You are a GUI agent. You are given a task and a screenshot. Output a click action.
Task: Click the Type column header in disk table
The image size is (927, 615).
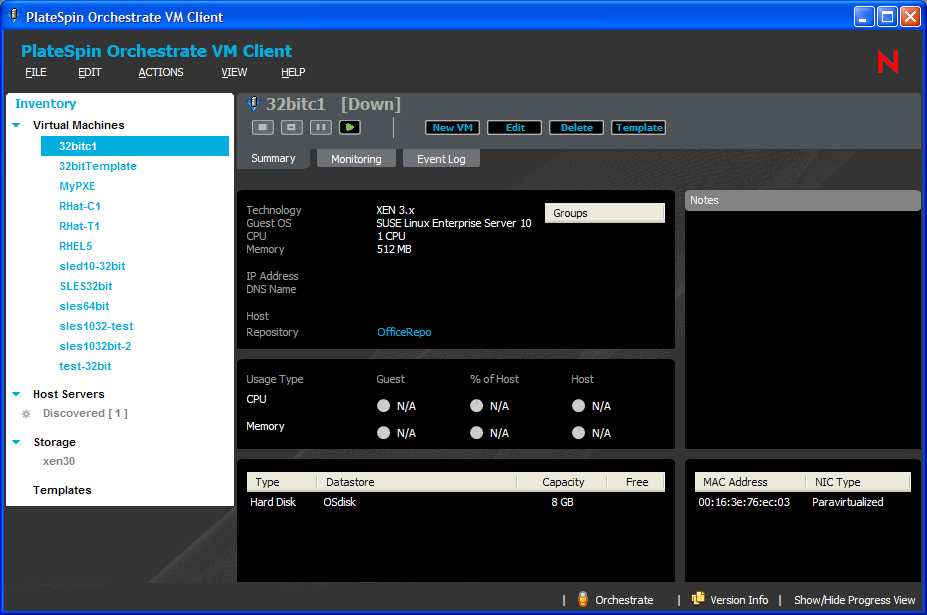pyautogui.click(x=282, y=482)
